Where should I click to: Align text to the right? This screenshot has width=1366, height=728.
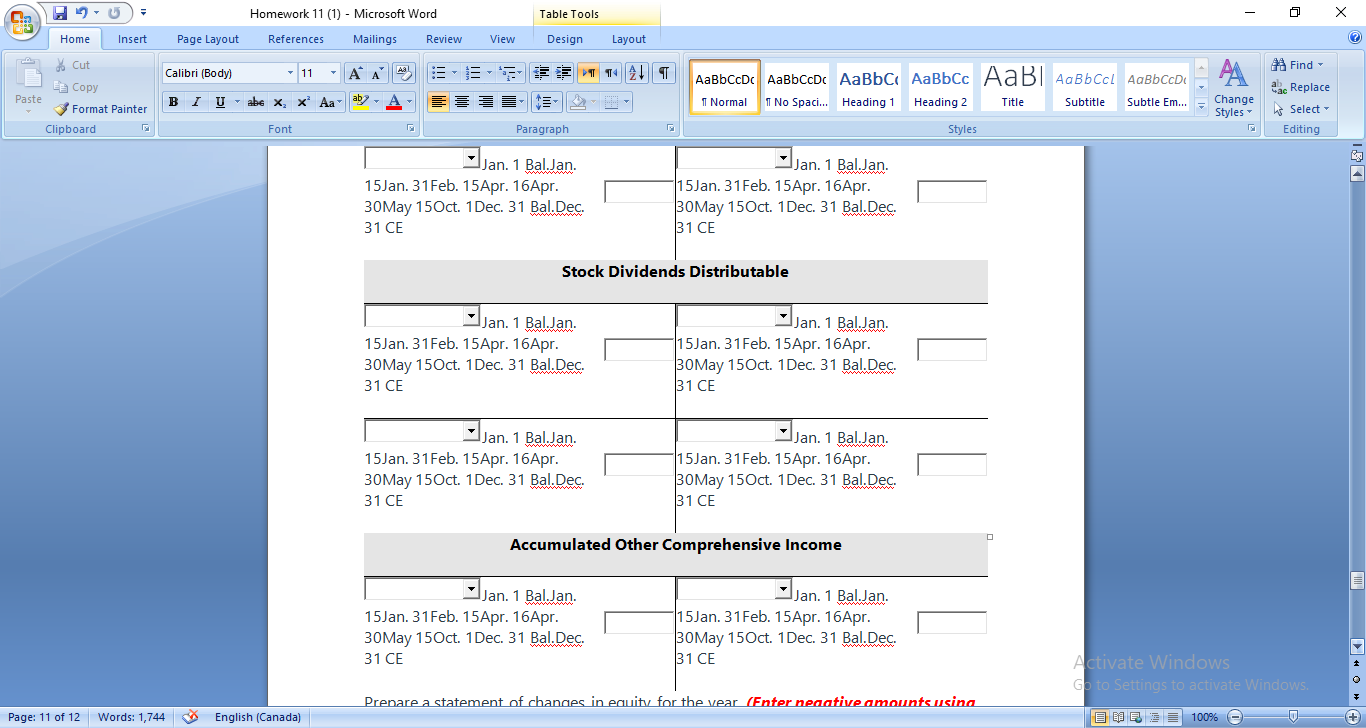click(x=486, y=102)
